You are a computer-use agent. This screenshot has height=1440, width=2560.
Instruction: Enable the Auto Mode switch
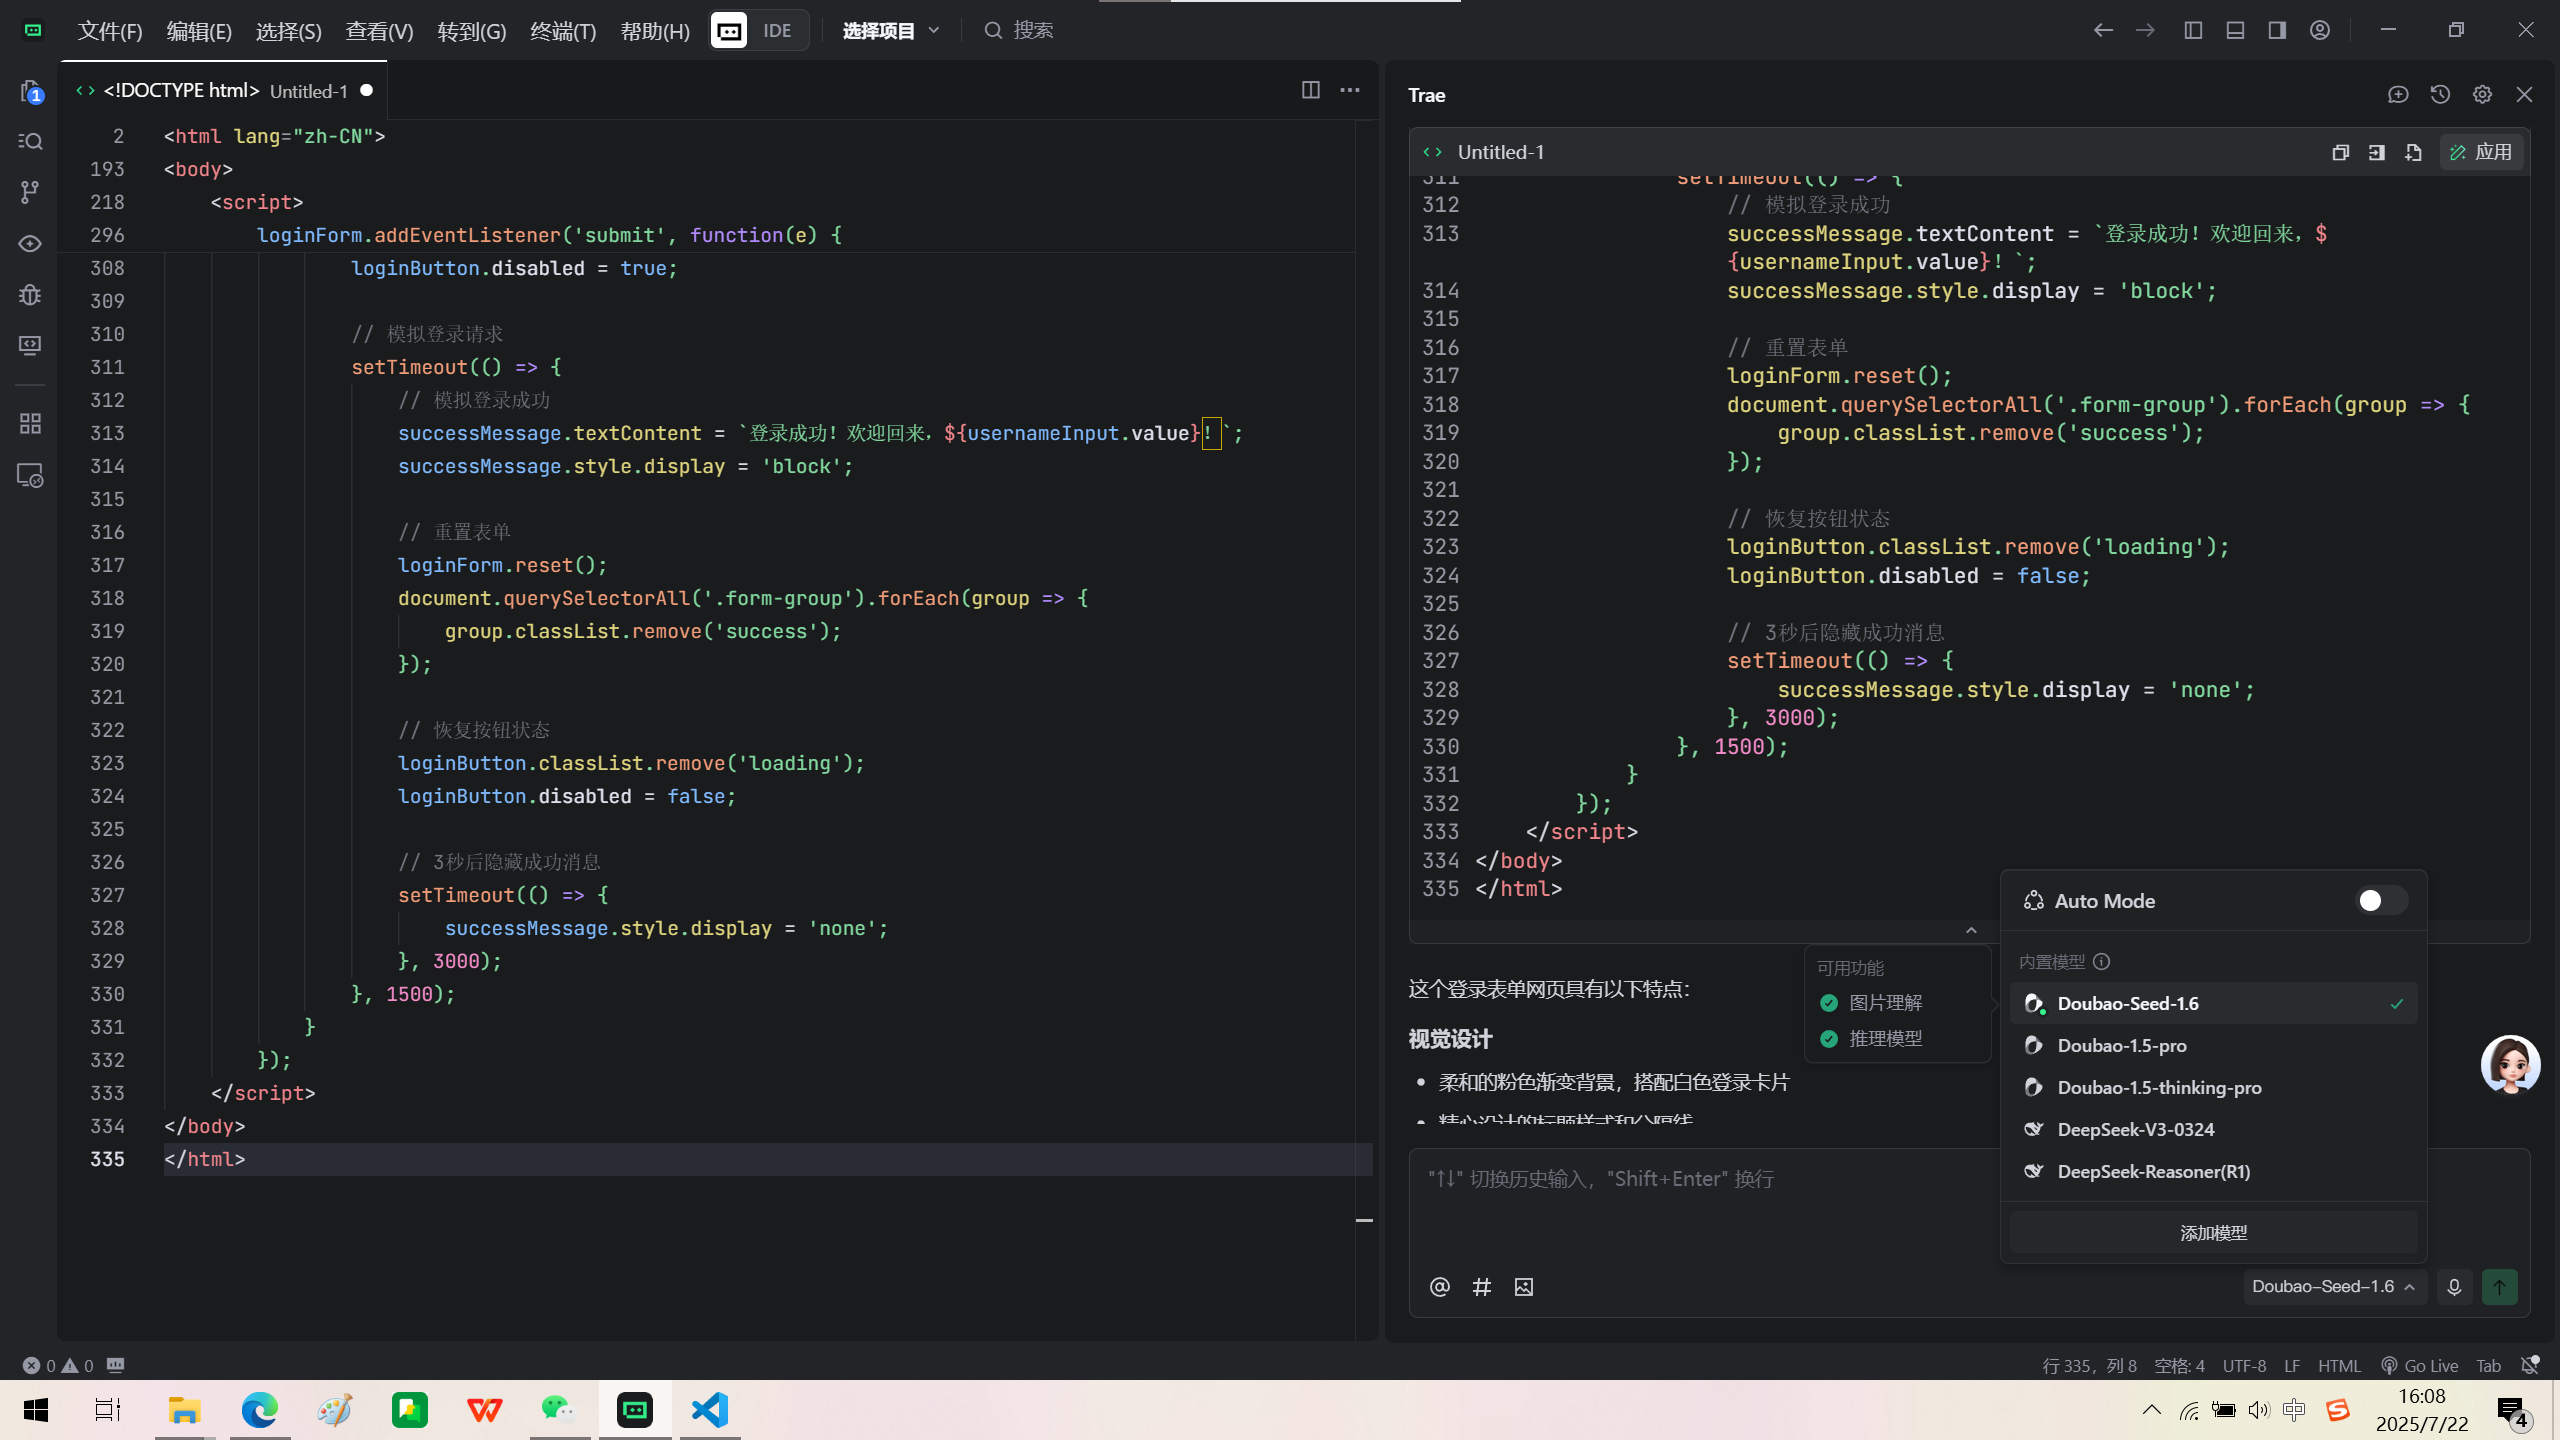(x=2380, y=901)
